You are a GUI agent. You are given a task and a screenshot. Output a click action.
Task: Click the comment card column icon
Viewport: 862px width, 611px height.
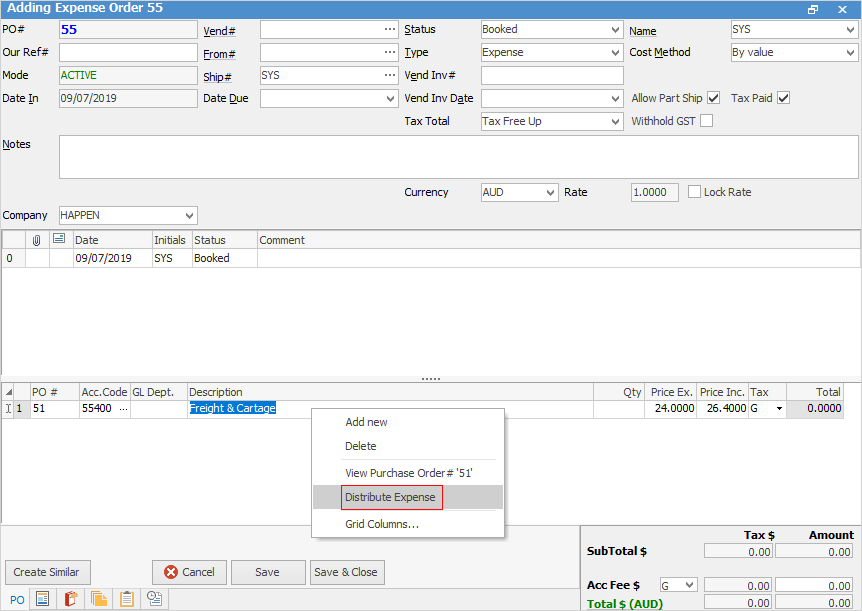(x=59, y=240)
